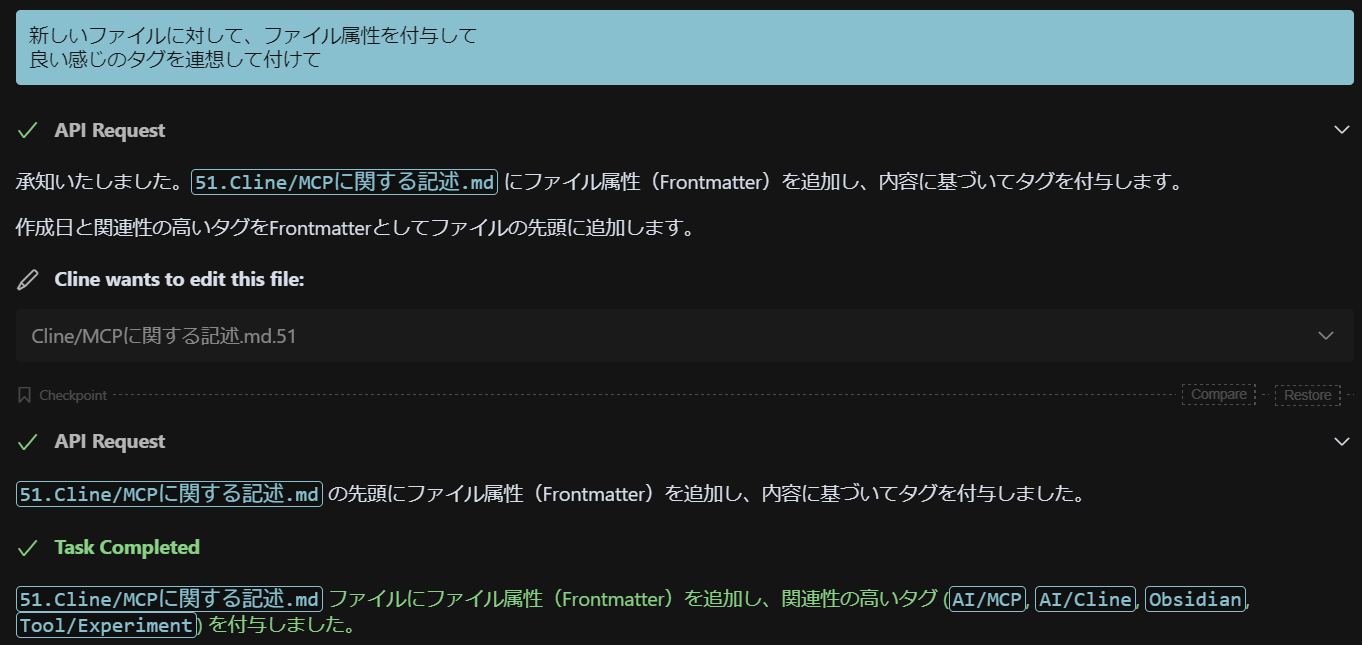This screenshot has height=645, width=1362.
Task: Click the Checkpoint bookmark icon
Action: point(25,395)
